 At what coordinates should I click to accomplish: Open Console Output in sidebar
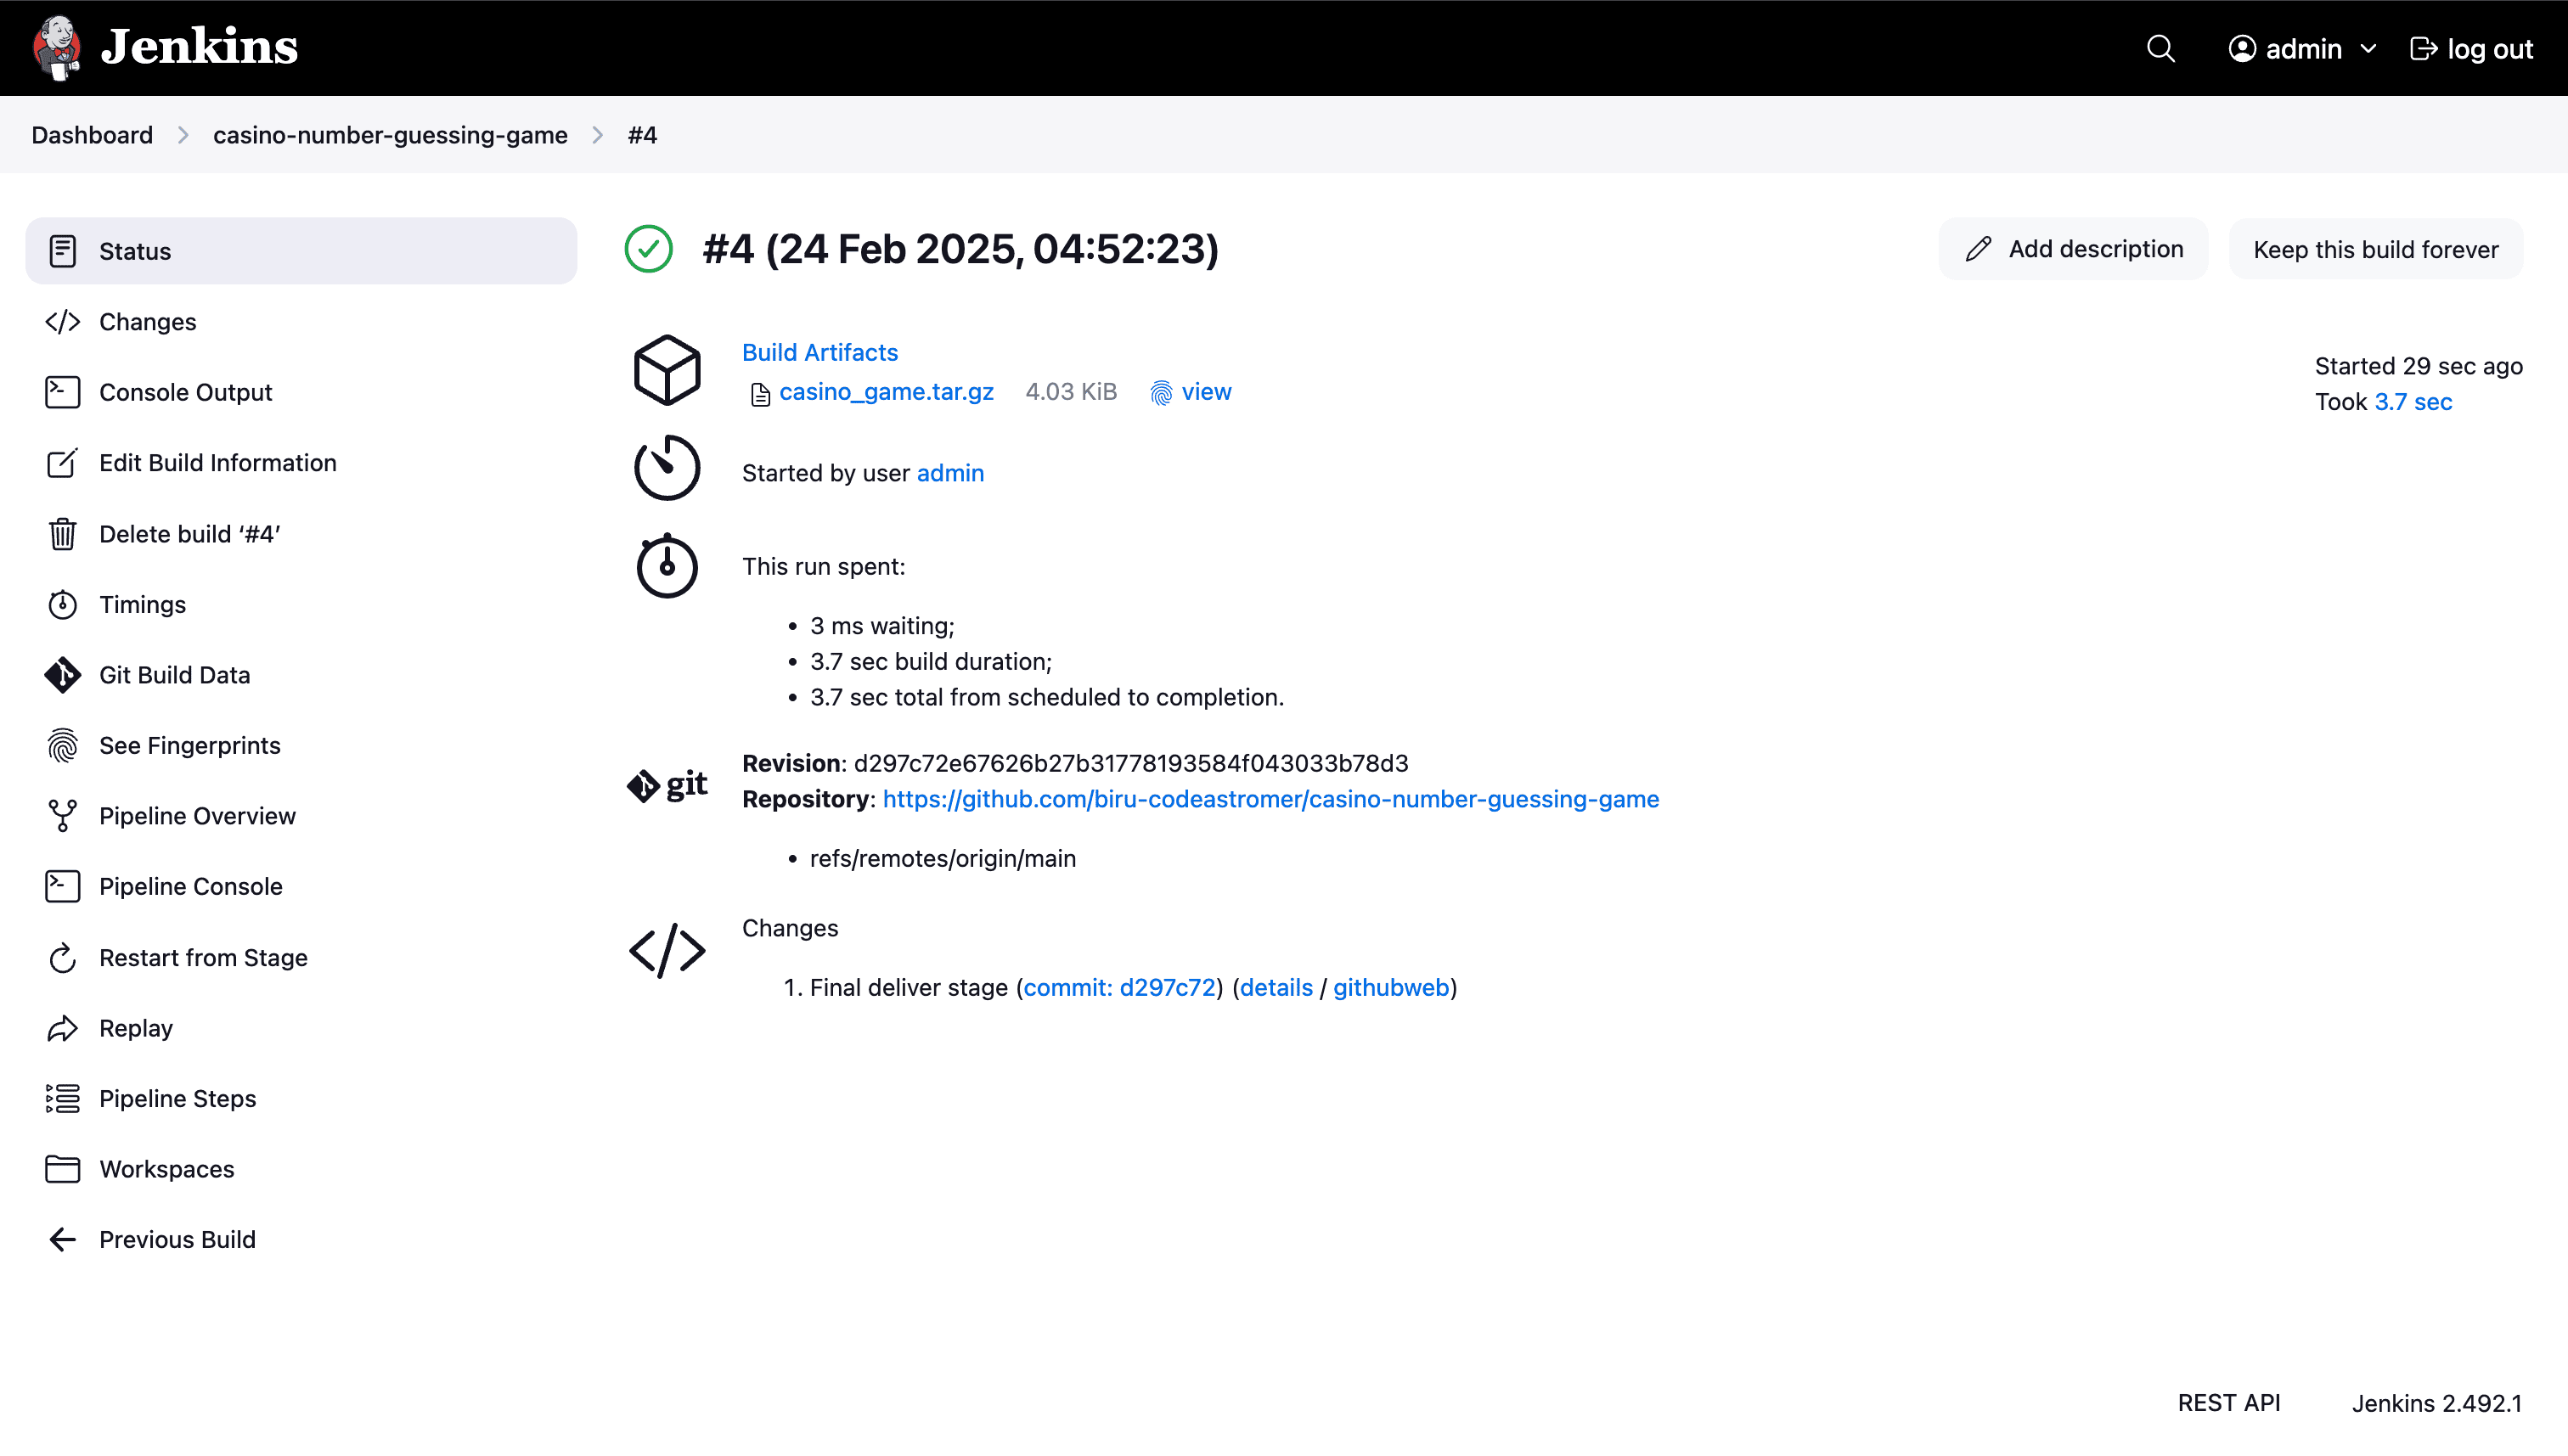[185, 392]
